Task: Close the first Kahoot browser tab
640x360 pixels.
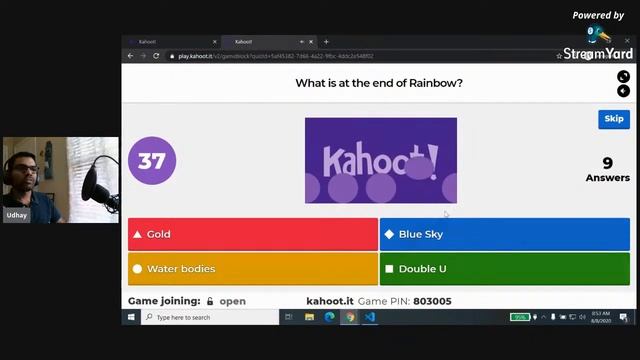Action: coord(215,42)
